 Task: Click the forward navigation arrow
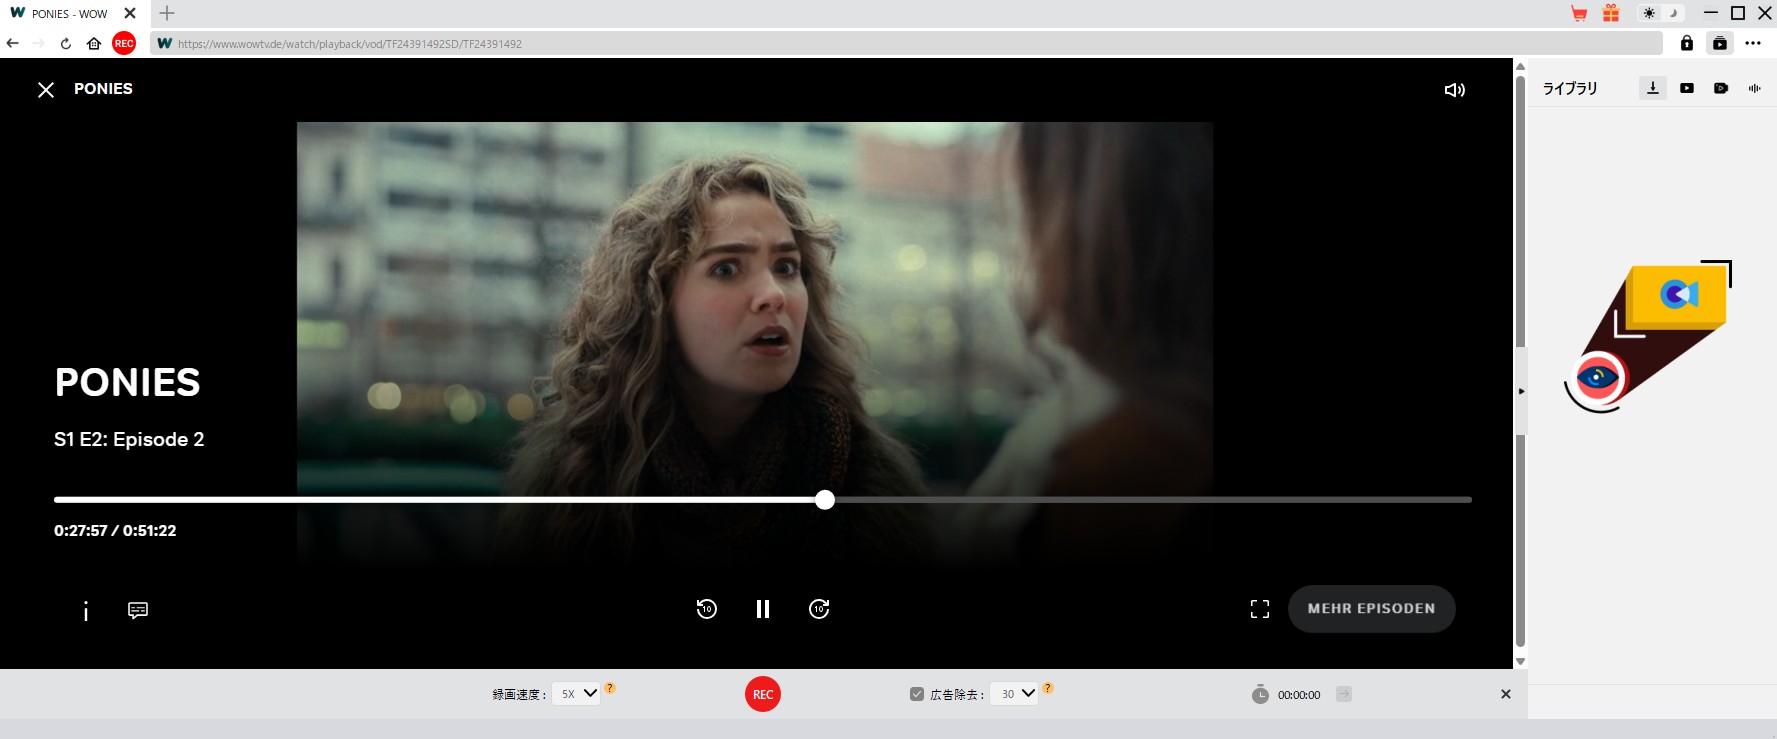point(39,43)
